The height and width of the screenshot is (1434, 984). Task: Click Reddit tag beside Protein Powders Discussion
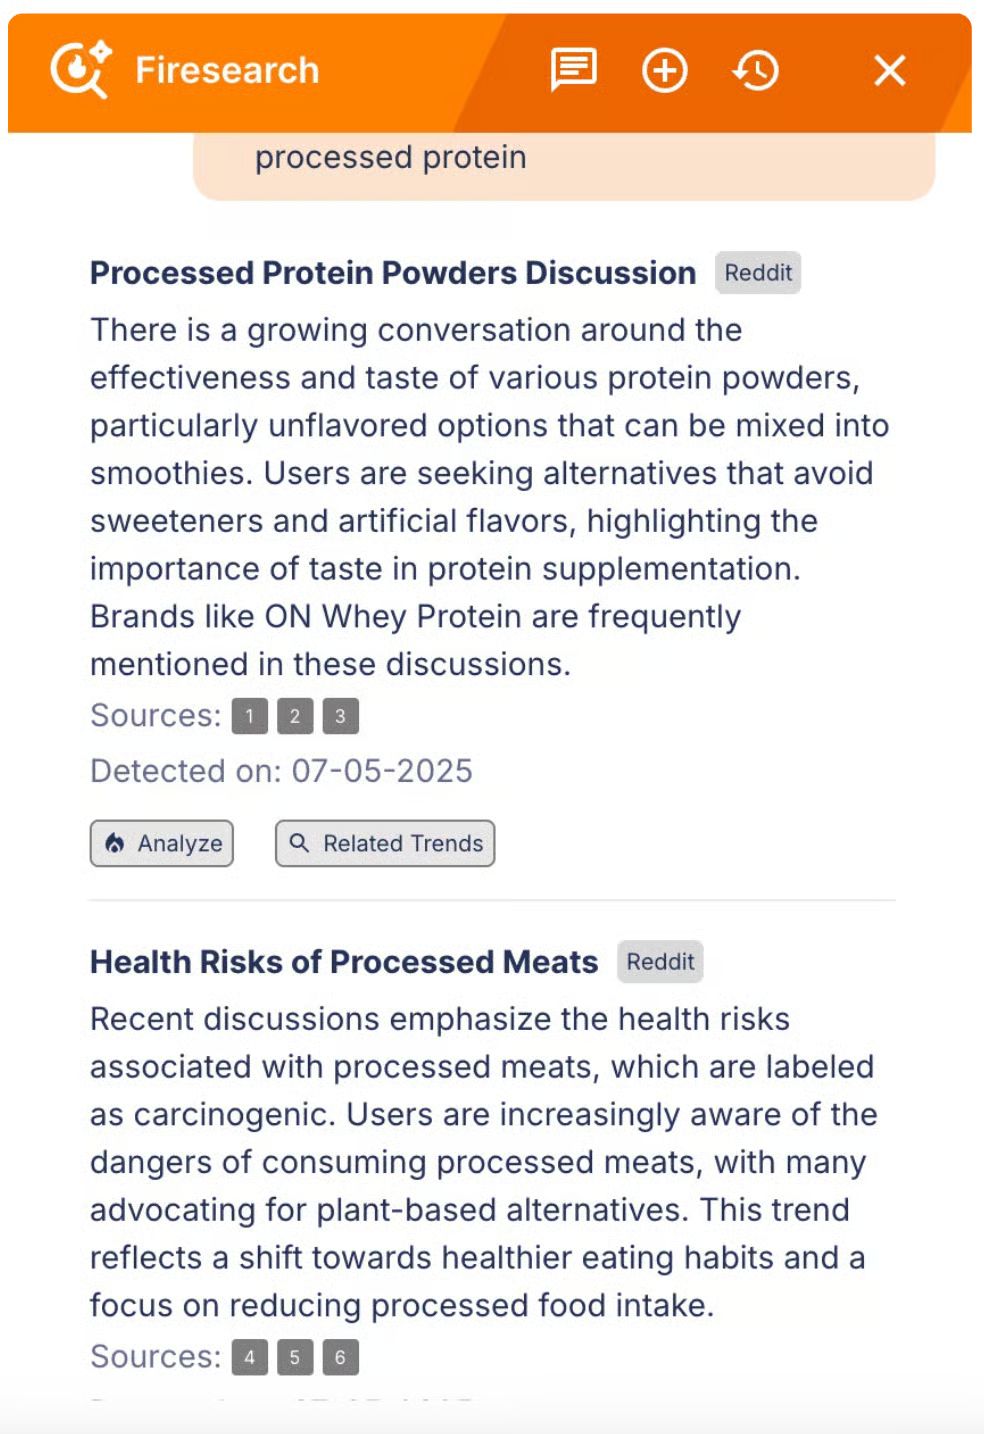pos(758,273)
